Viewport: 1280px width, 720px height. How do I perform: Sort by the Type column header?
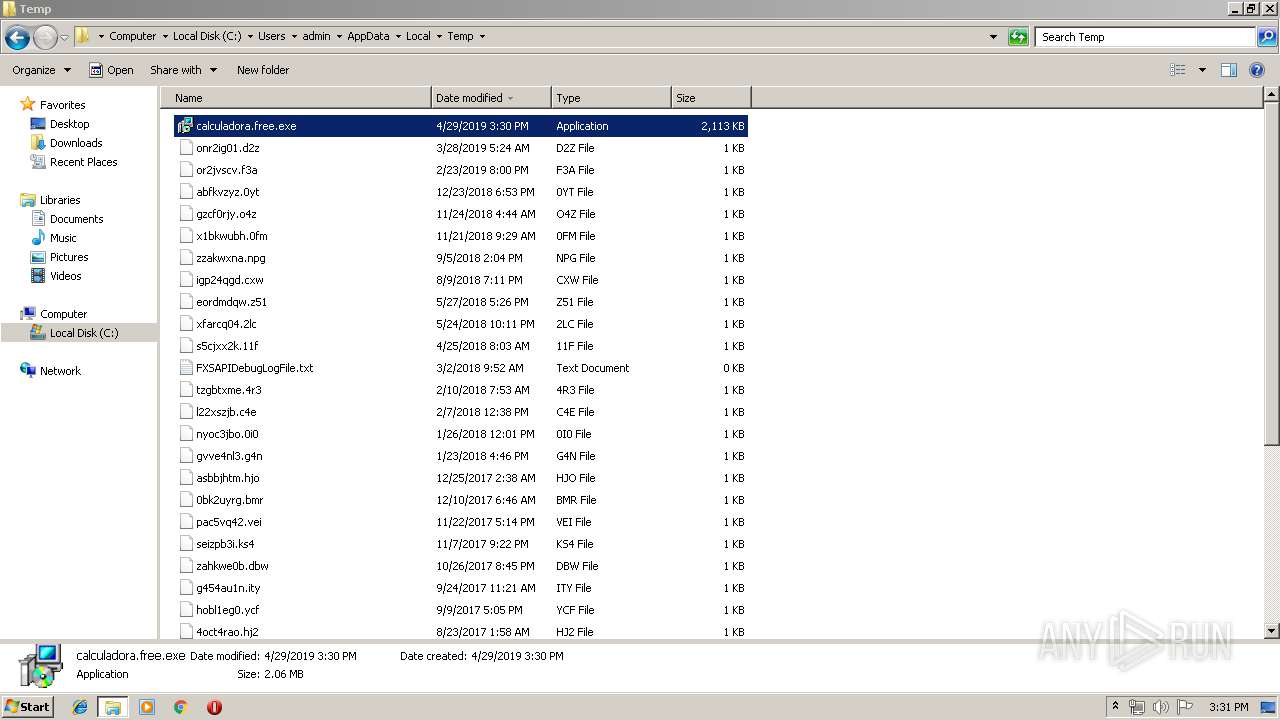[611, 98]
